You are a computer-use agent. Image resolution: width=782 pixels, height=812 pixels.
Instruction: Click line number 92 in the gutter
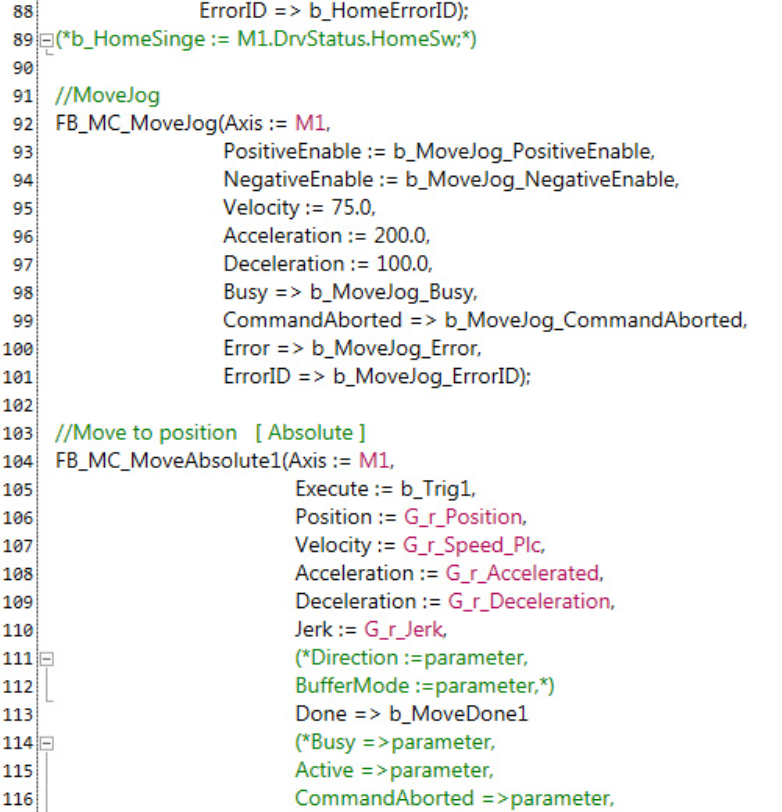(22, 124)
